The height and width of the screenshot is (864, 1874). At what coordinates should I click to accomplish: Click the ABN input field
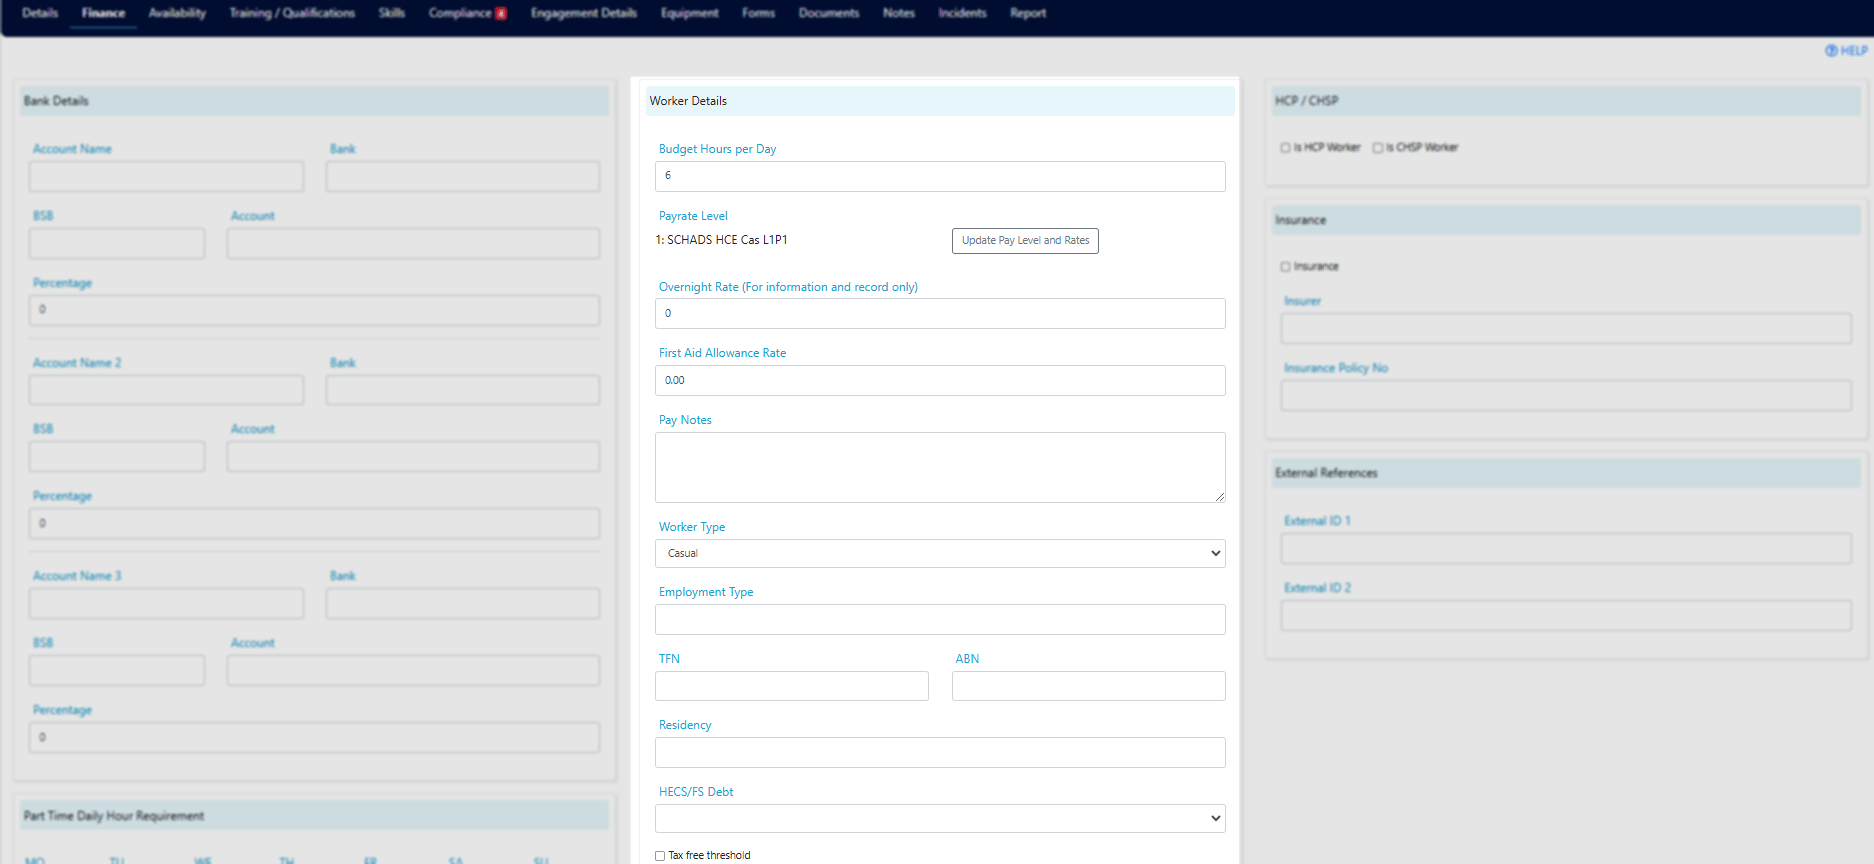tap(1089, 686)
